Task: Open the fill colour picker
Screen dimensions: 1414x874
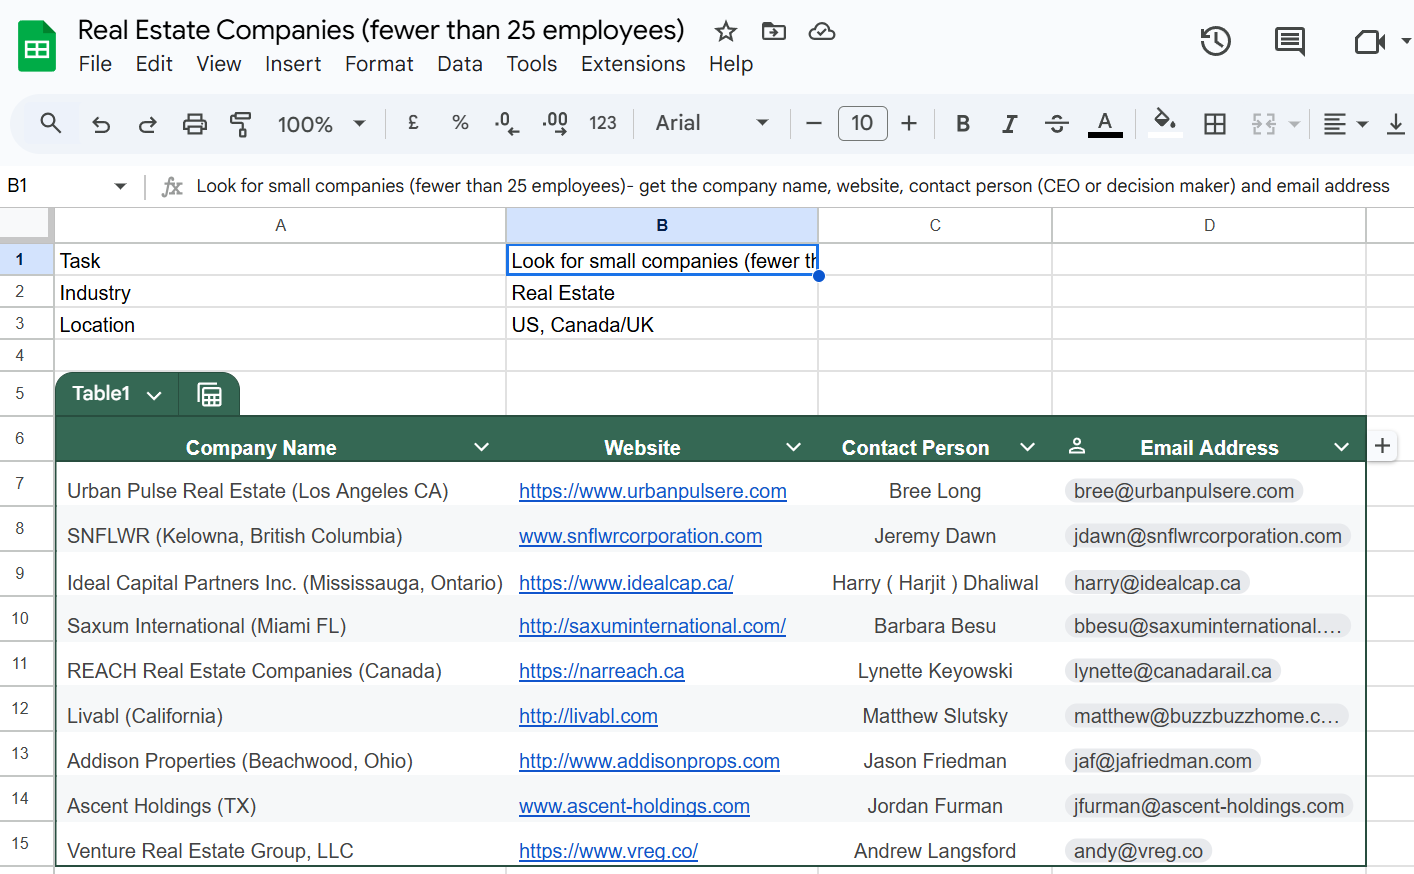Action: (1164, 123)
